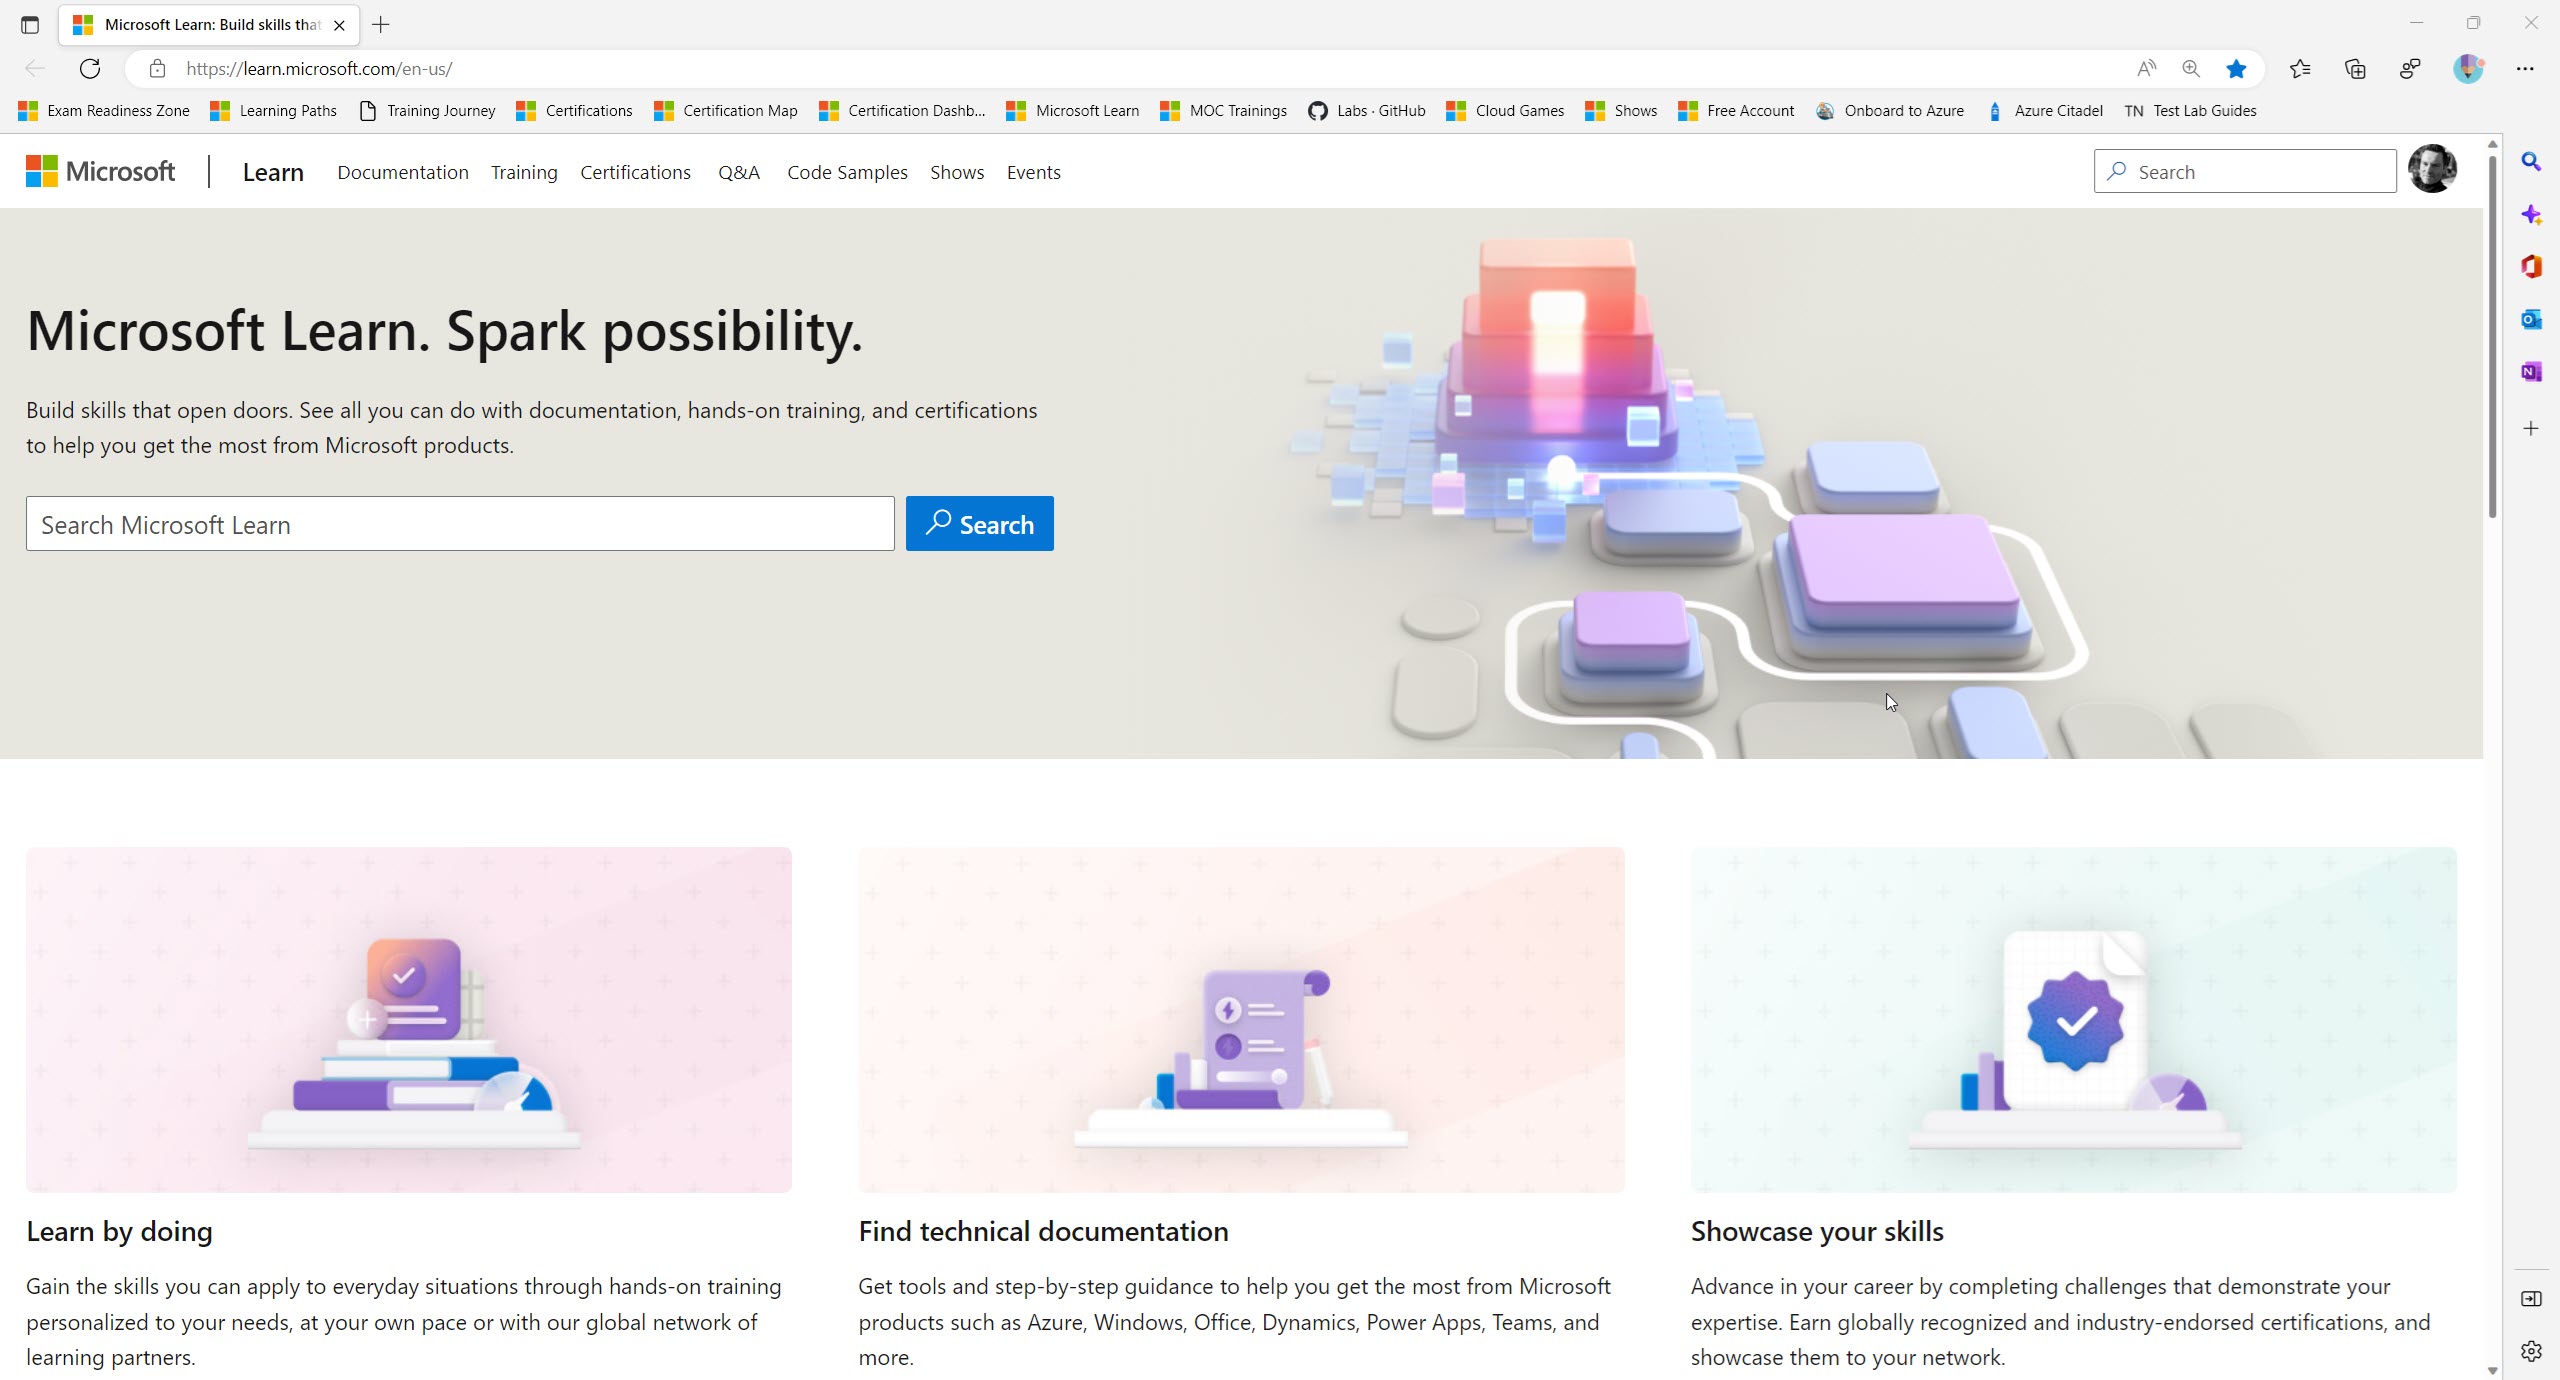The image size is (2560, 1380).
Task: Open the Shows bookmark
Action: [1621, 110]
